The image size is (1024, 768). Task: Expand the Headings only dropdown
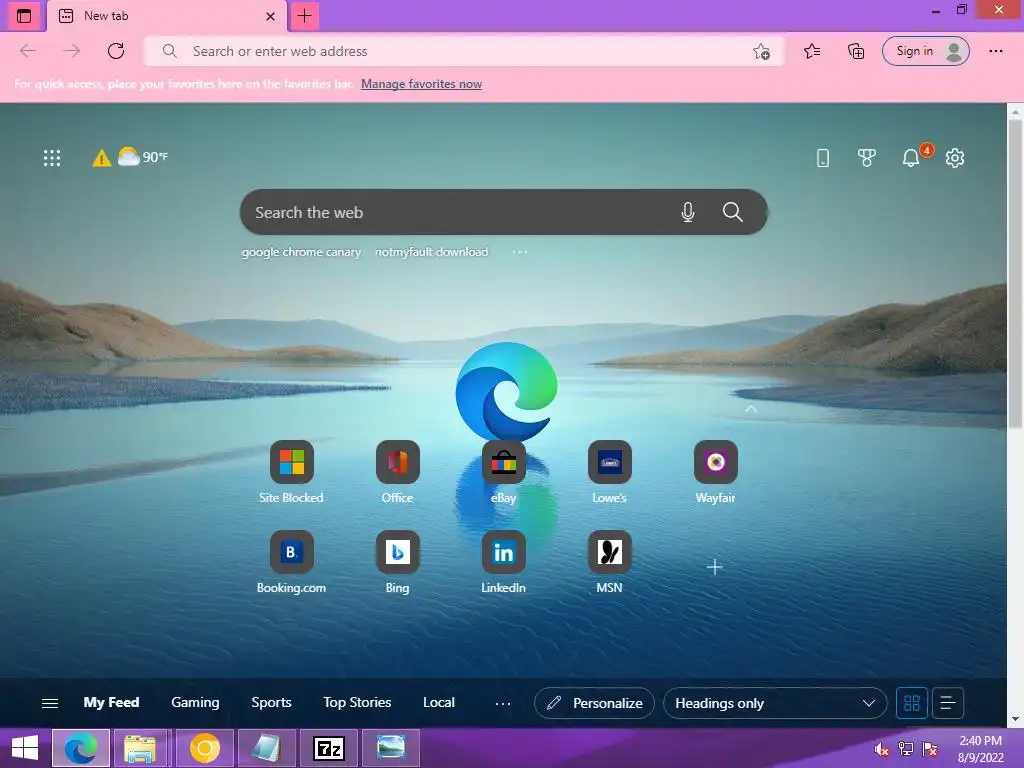775,703
